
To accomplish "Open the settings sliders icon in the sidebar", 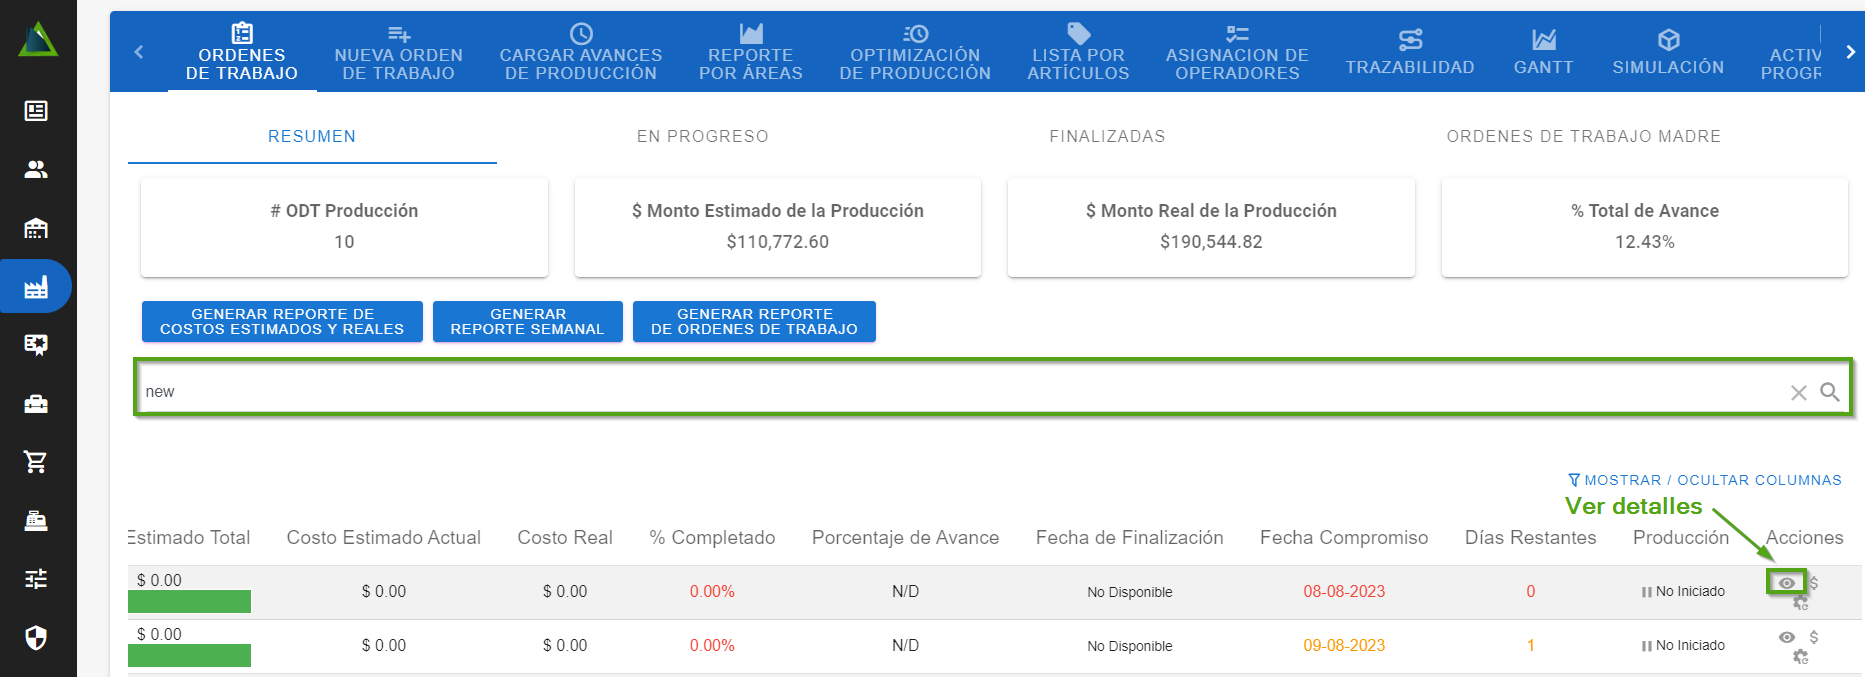I will pyautogui.click(x=36, y=579).
